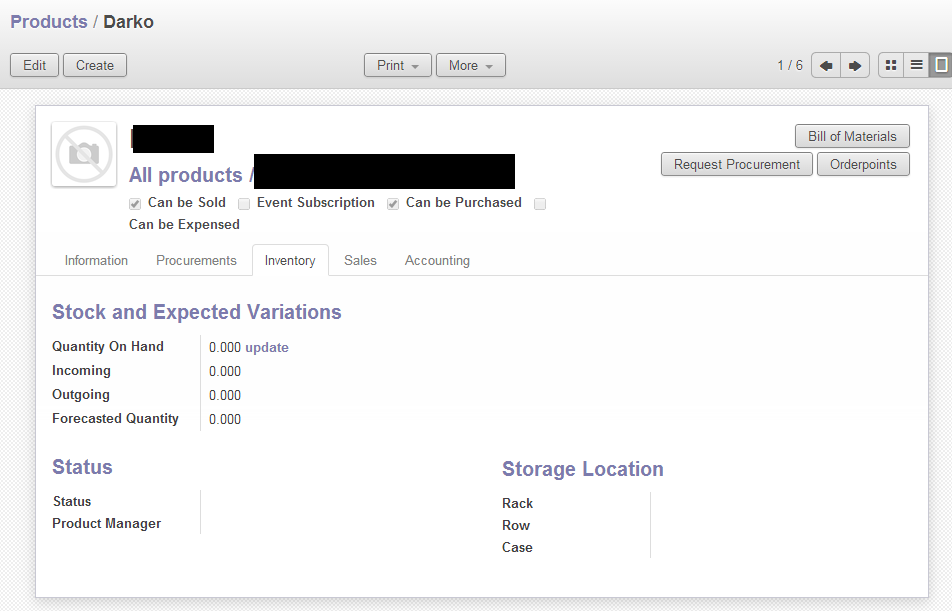The height and width of the screenshot is (611, 952).
Task: Switch to form view icon
Action: pyautogui.click(x=940, y=65)
